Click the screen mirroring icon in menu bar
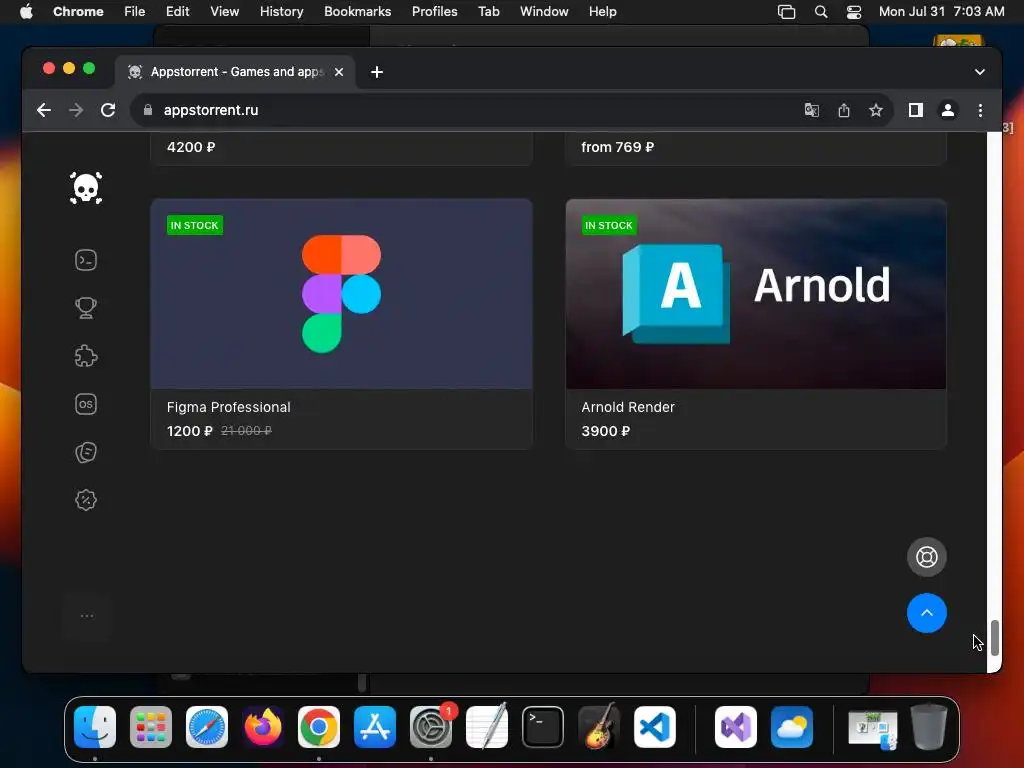The width and height of the screenshot is (1024, 768). [786, 12]
